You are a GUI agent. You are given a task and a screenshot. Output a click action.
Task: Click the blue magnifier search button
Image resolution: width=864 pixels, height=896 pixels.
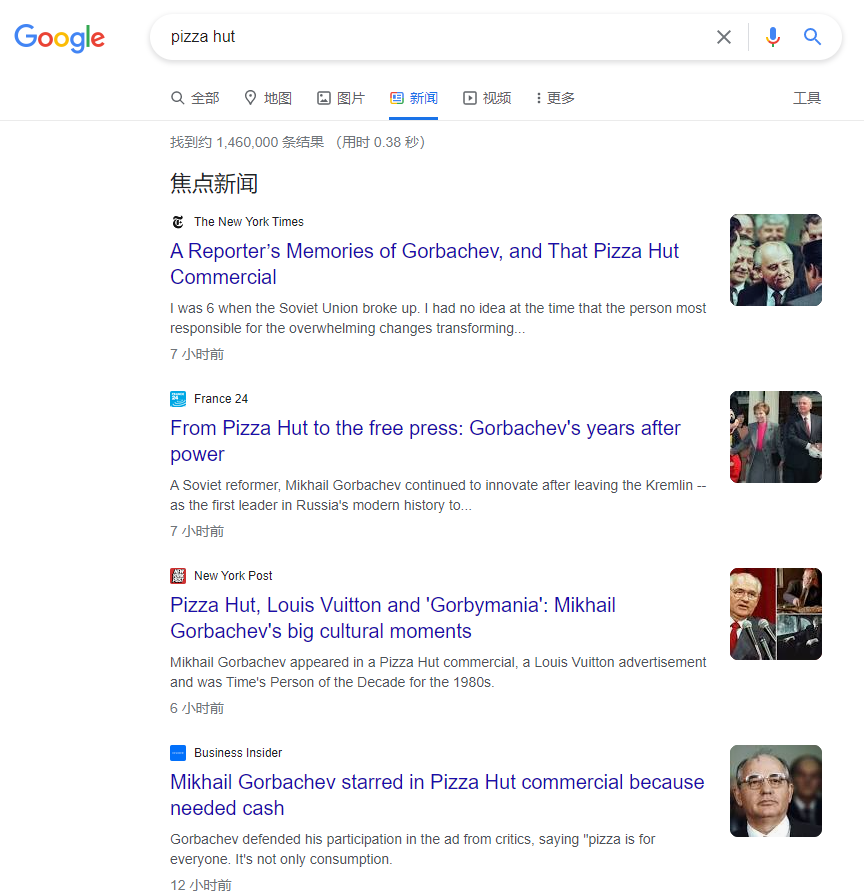812,37
